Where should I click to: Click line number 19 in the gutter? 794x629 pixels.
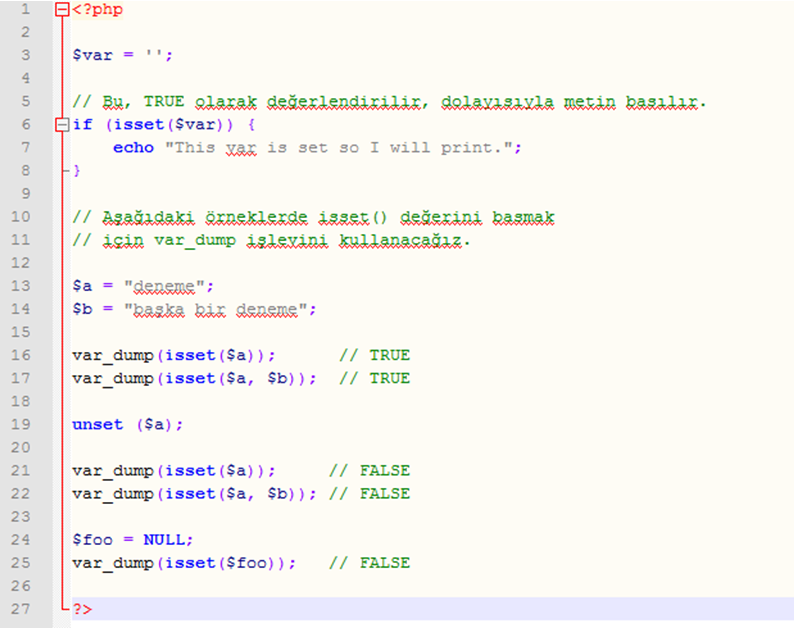coord(21,424)
